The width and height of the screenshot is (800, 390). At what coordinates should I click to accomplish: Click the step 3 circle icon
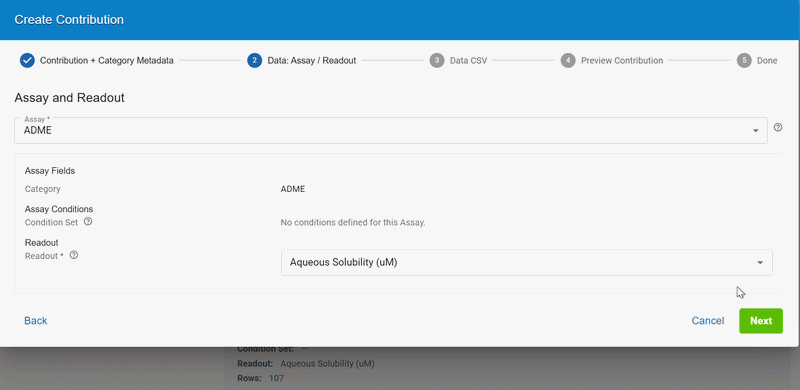pos(437,60)
